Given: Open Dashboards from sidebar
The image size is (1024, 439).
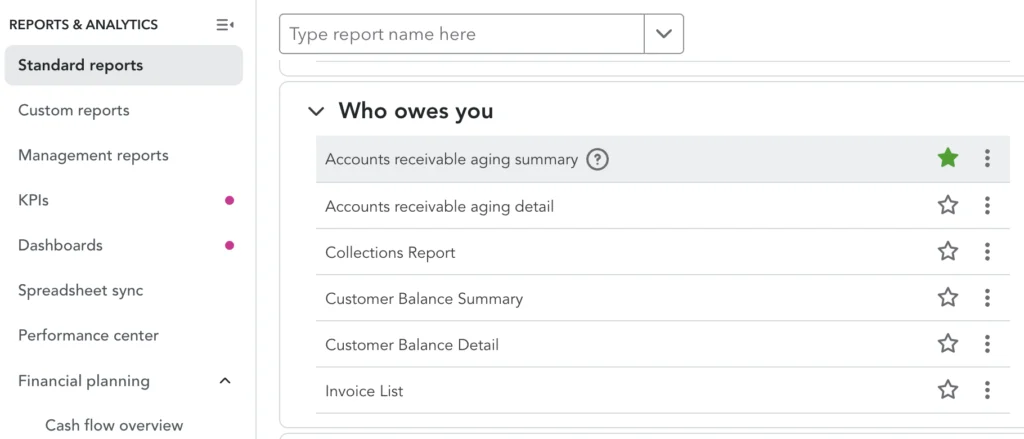Looking at the screenshot, I should tap(60, 246).
